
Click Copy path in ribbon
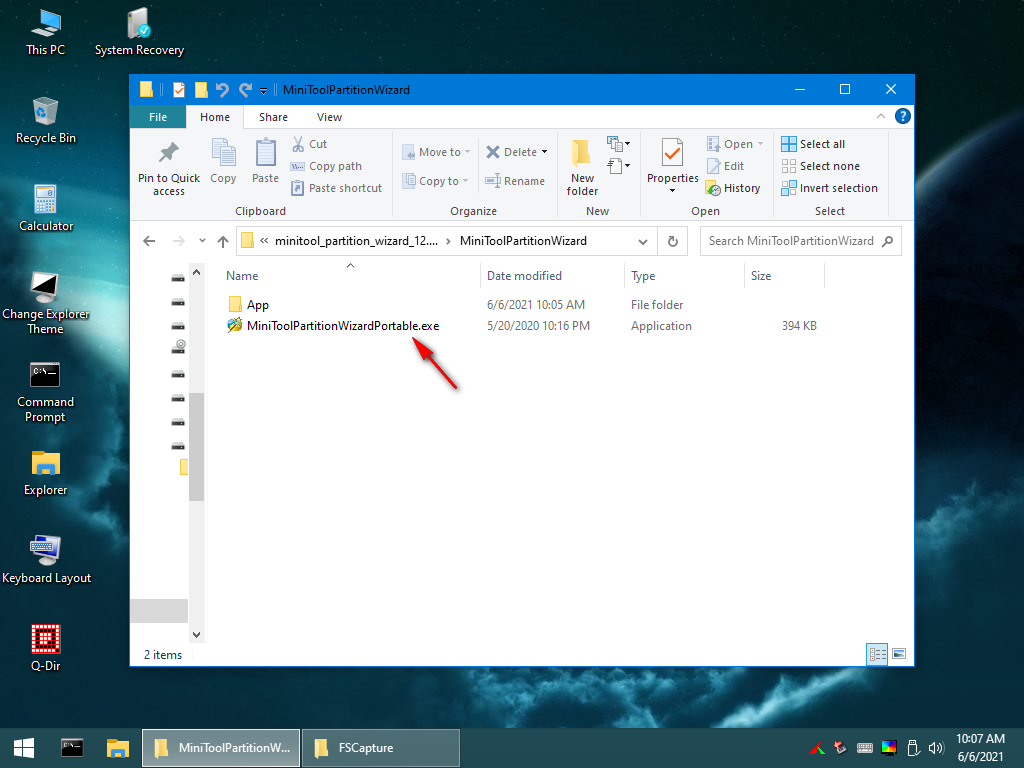326,166
